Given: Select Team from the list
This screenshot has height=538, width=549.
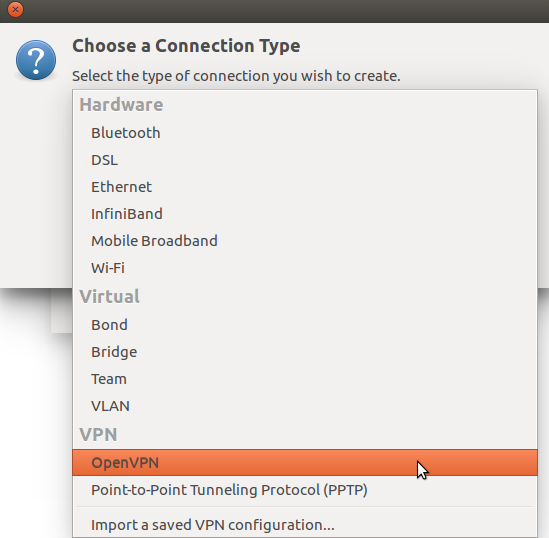Looking at the screenshot, I should click(x=305, y=379).
